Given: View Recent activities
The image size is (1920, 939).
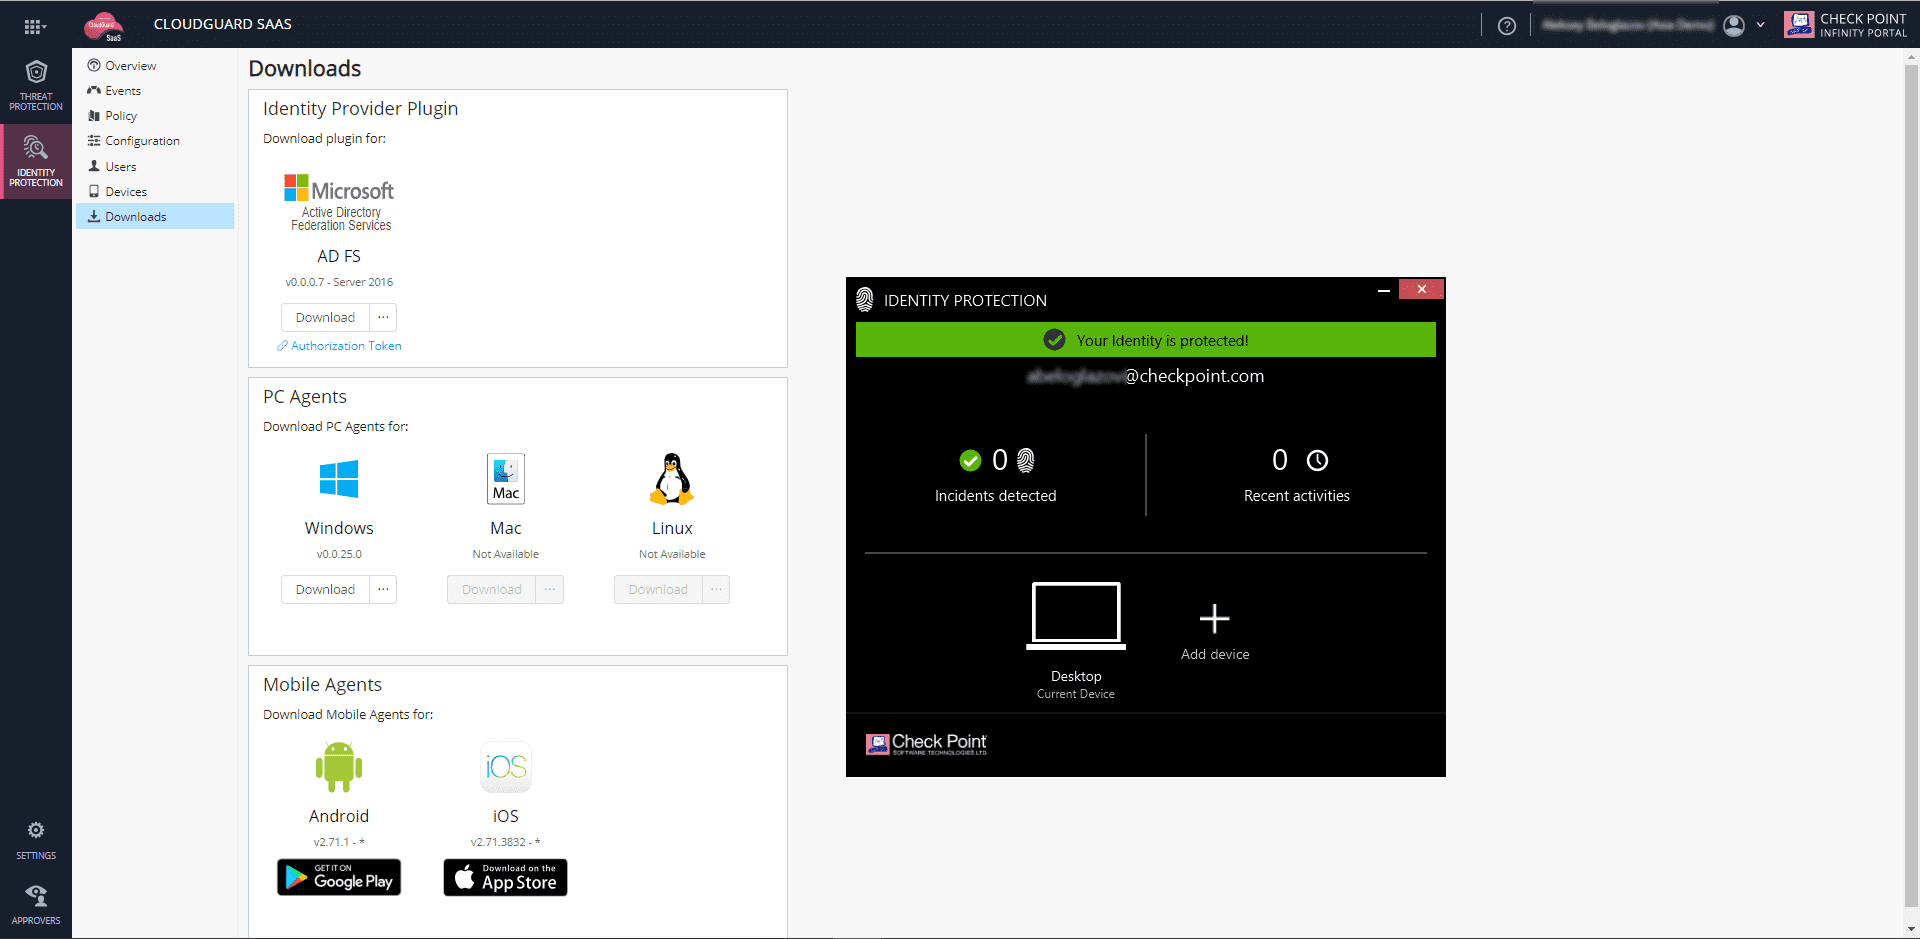Looking at the screenshot, I should pos(1297,496).
